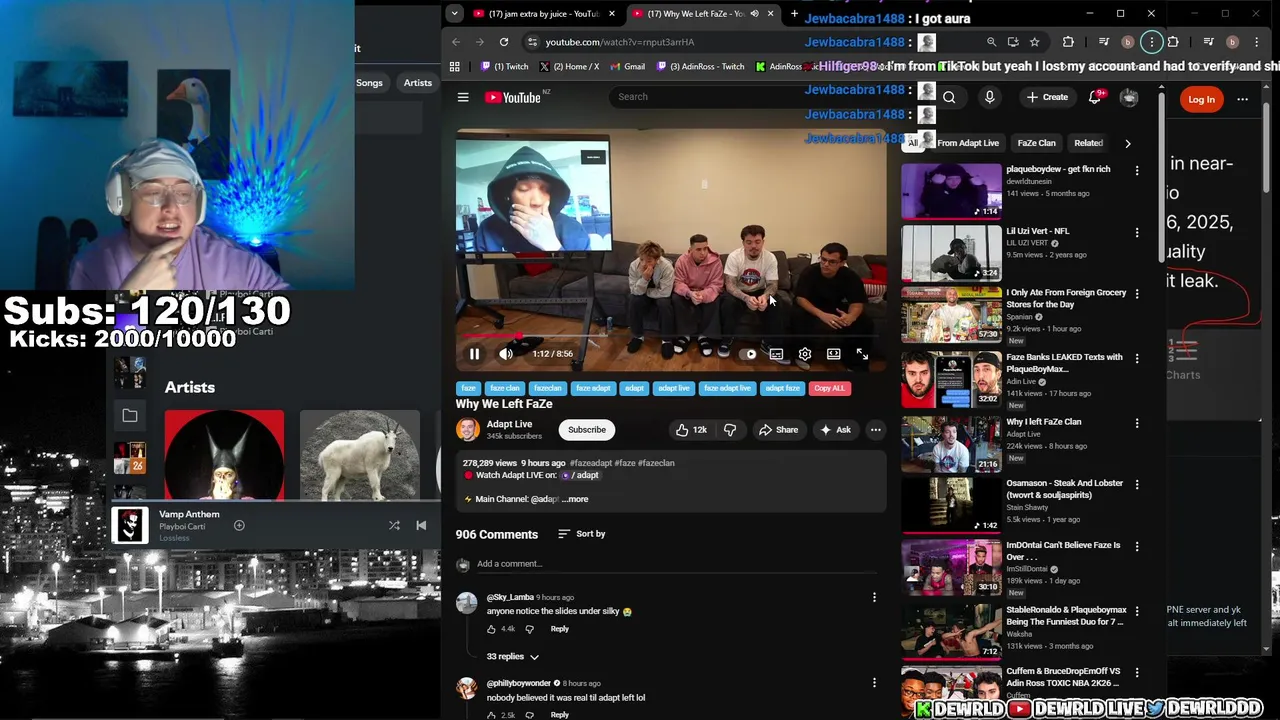Switch to the Artists tab in music app

click(x=417, y=83)
